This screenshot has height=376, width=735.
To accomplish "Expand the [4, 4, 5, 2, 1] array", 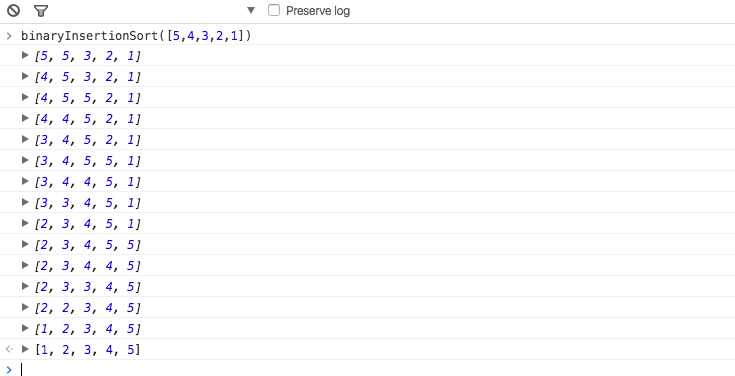I will click(x=25, y=118).
